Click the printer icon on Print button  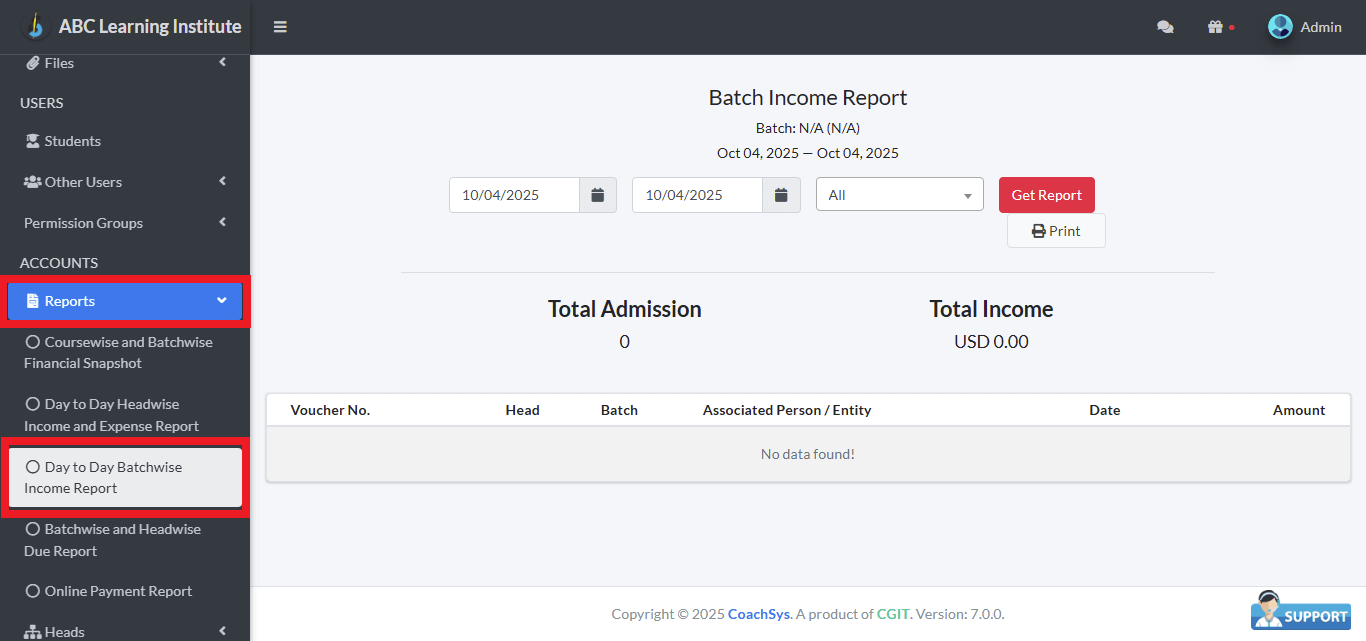[1037, 230]
